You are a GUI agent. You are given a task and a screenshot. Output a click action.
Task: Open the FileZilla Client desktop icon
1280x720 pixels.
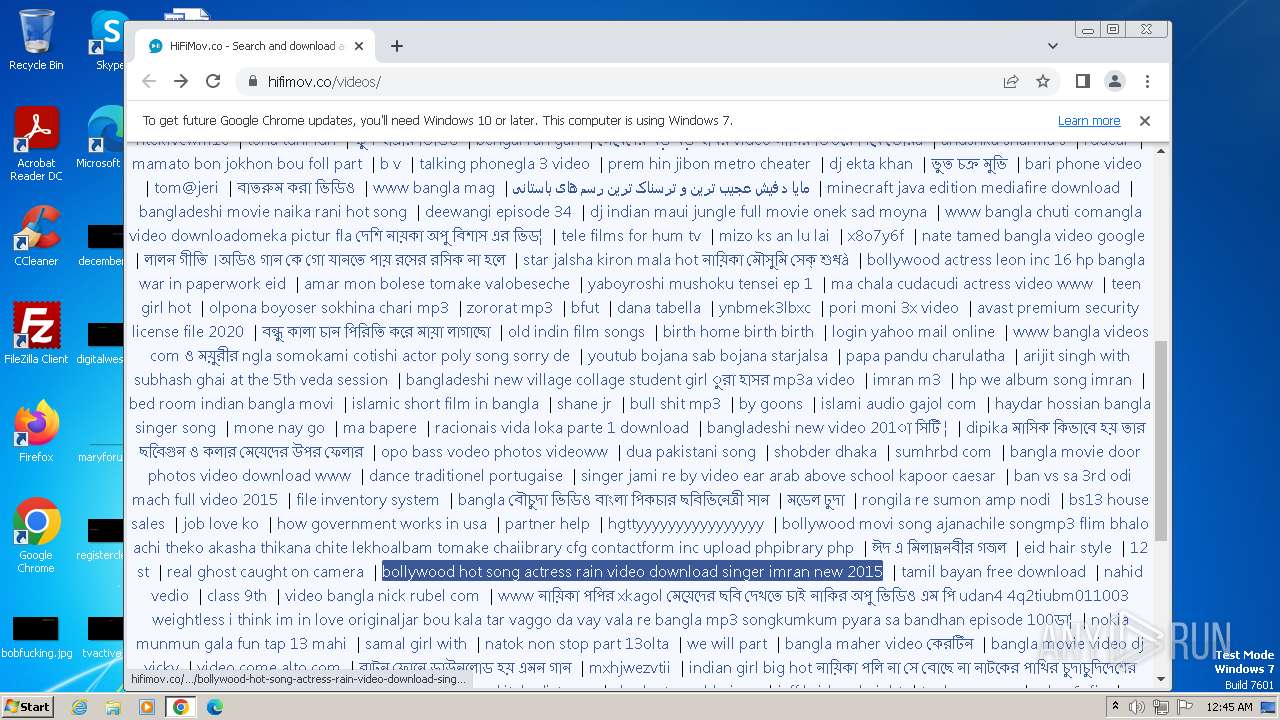(36, 334)
